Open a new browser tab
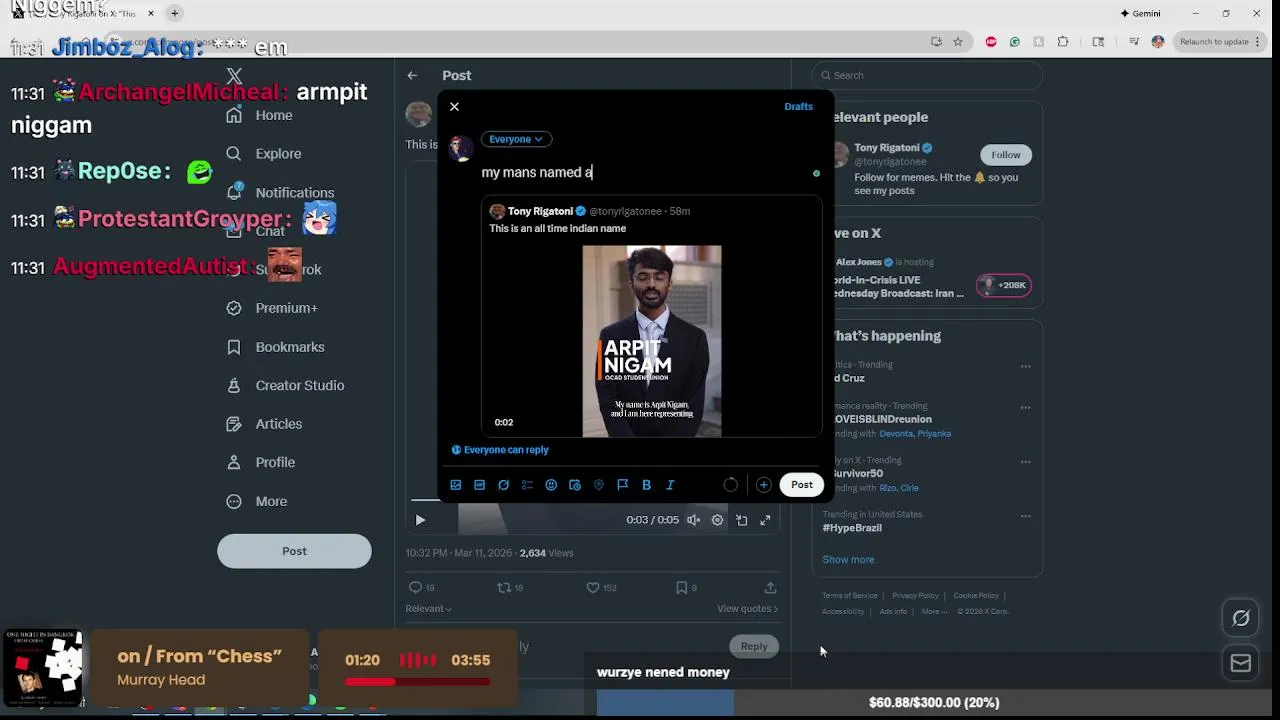Viewport: 1280px width, 720px height. (x=174, y=13)
